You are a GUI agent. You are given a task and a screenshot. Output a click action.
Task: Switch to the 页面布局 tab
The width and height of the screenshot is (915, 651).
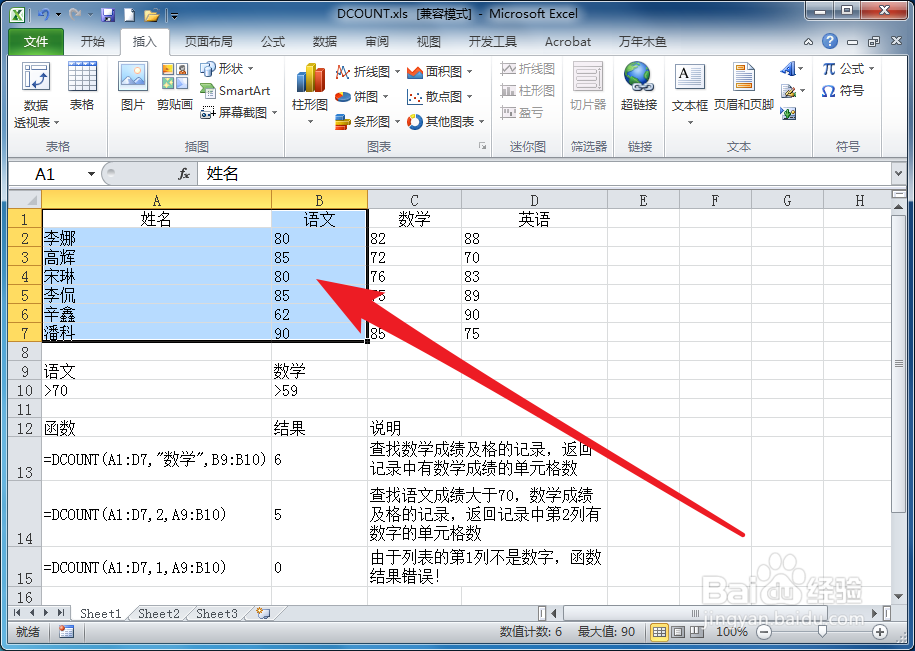(x=208, y=41)
